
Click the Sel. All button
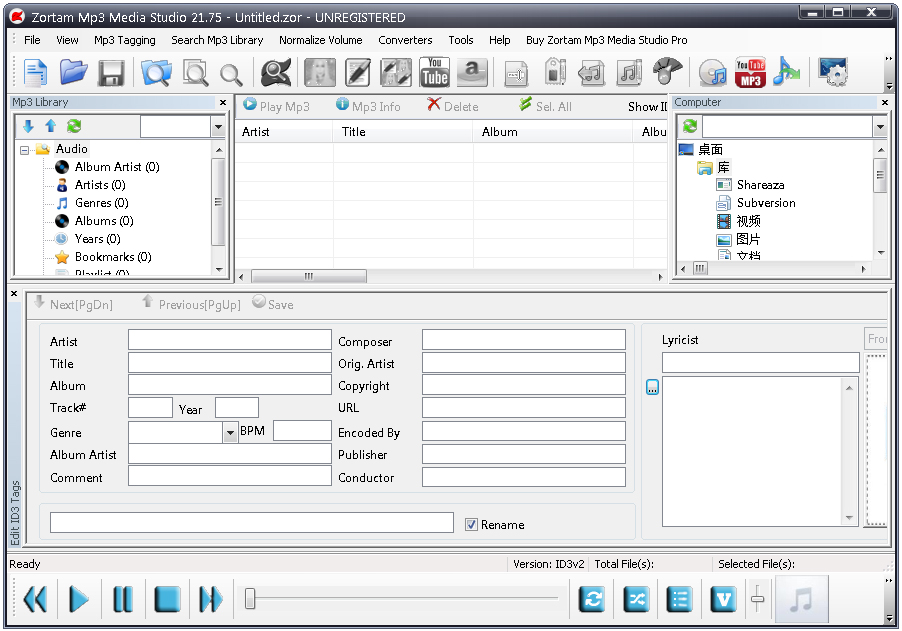tap(545, 106)
